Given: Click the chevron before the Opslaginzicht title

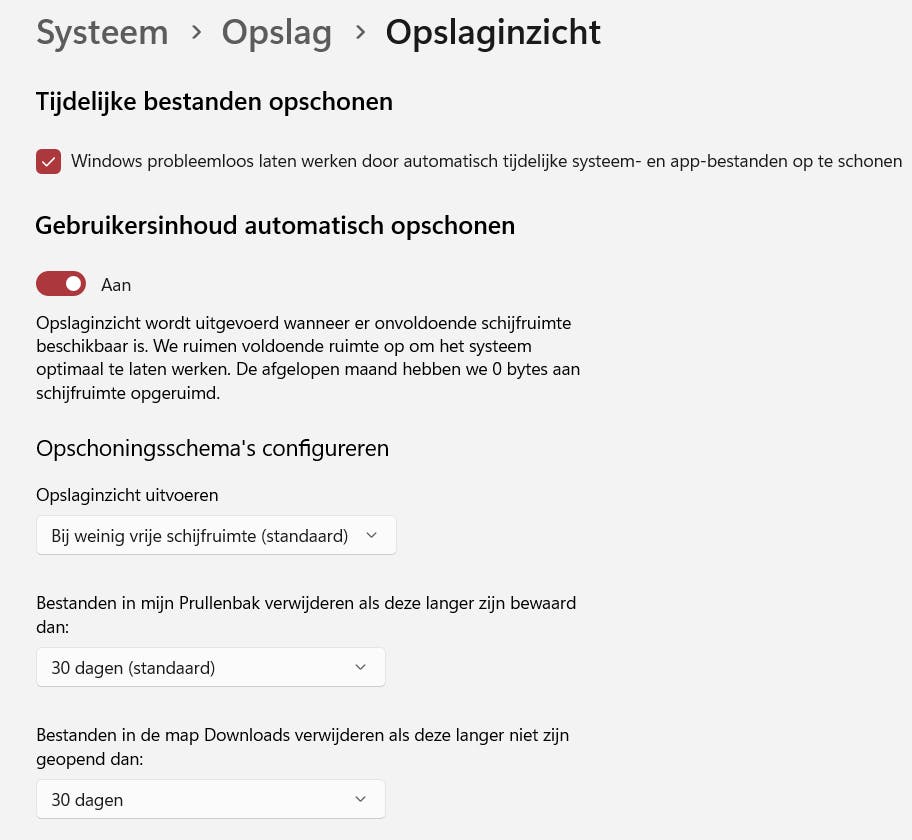Looking at the screenshot, I should 359,33.
